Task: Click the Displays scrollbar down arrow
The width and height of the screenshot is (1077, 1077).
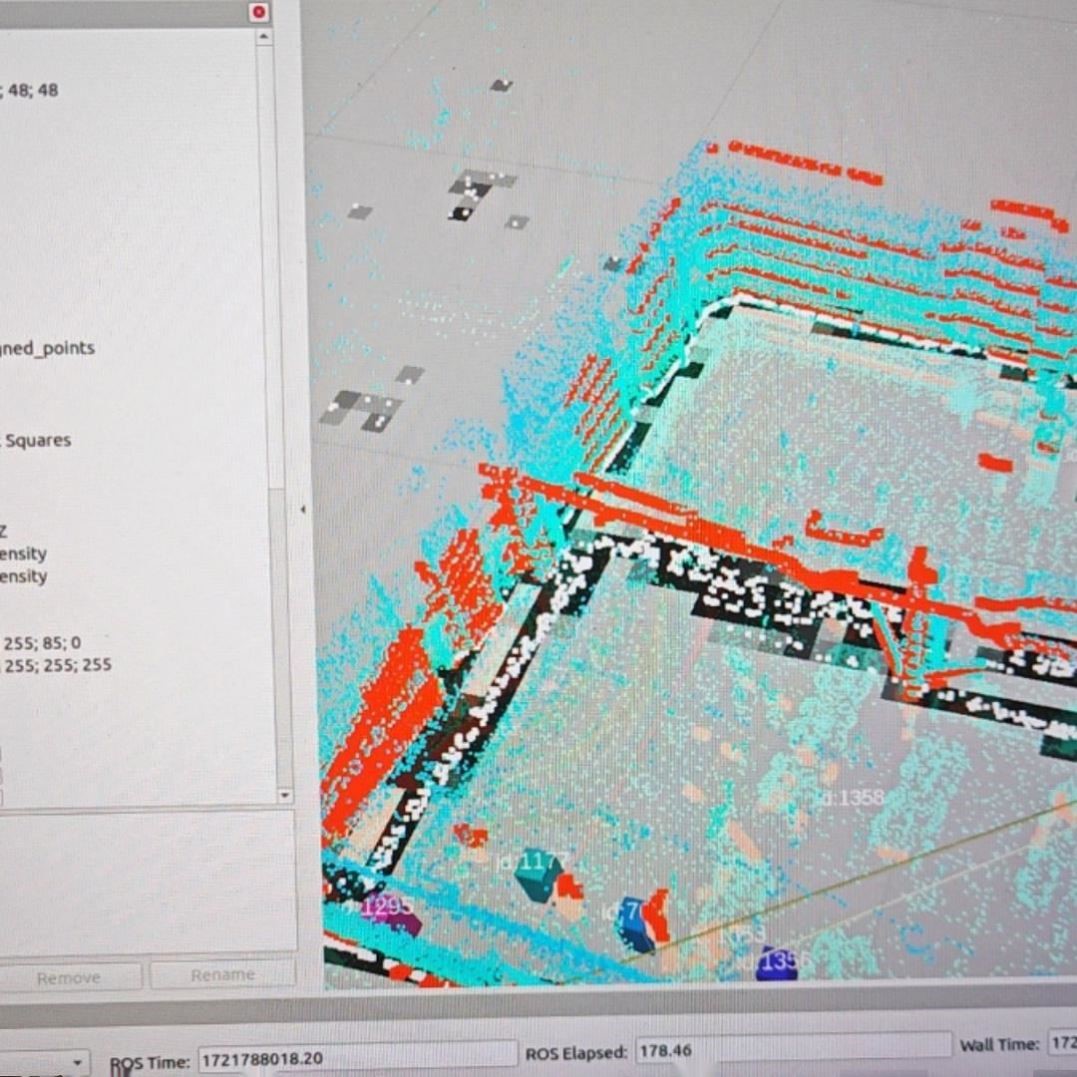Action: click(285, 795)
